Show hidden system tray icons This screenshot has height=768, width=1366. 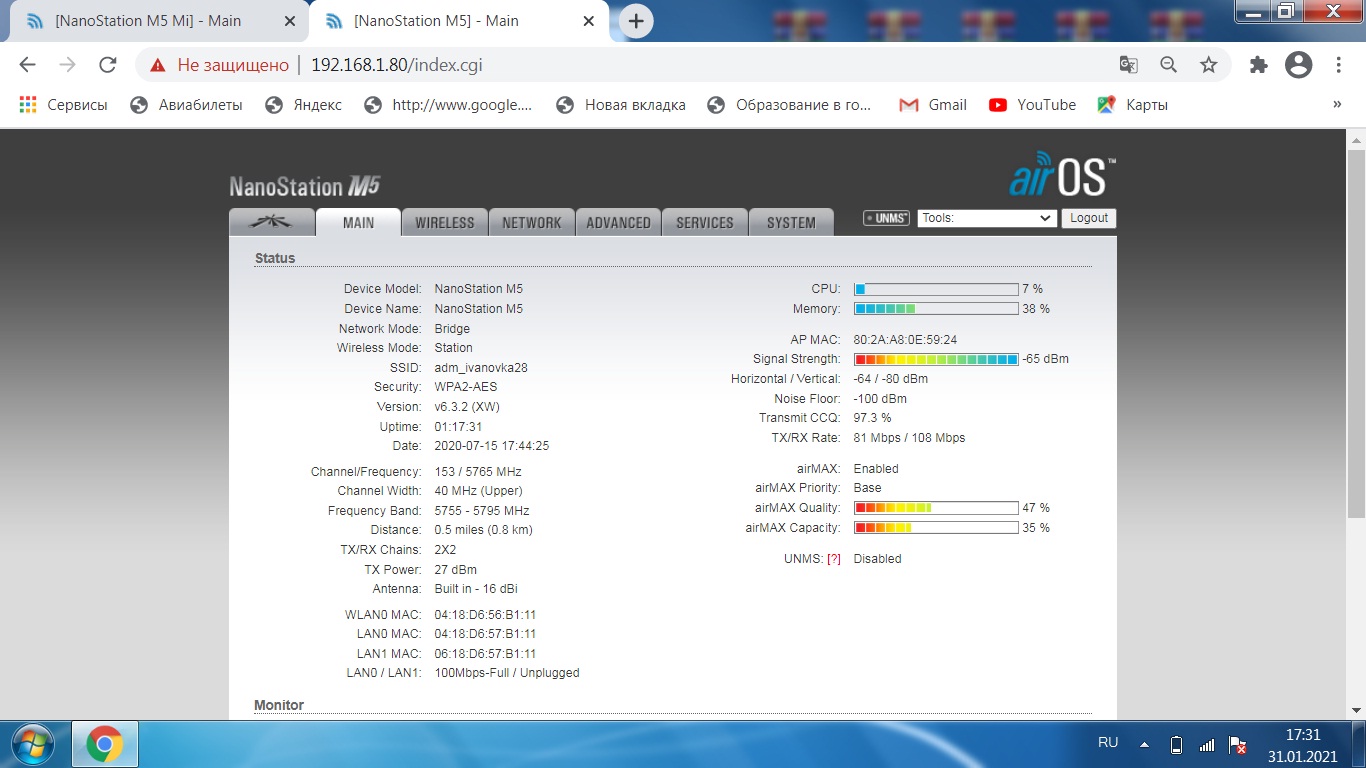click(x=1145, y=745)
